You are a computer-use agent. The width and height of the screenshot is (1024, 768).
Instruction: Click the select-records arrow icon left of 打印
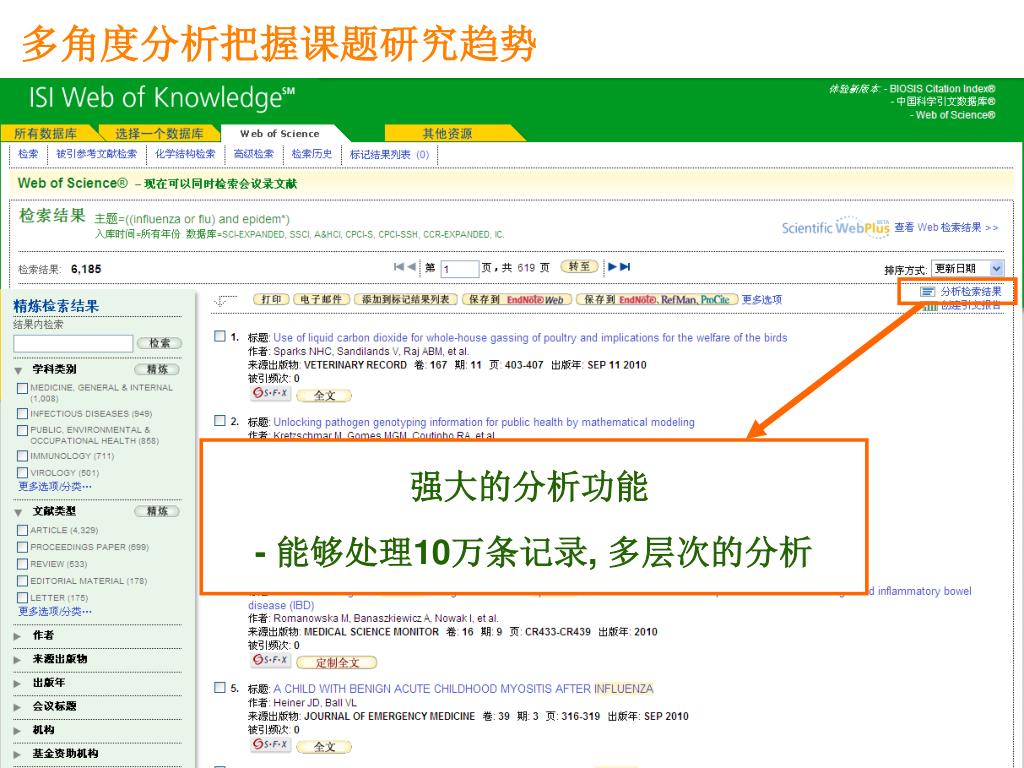tap(225, 300)
